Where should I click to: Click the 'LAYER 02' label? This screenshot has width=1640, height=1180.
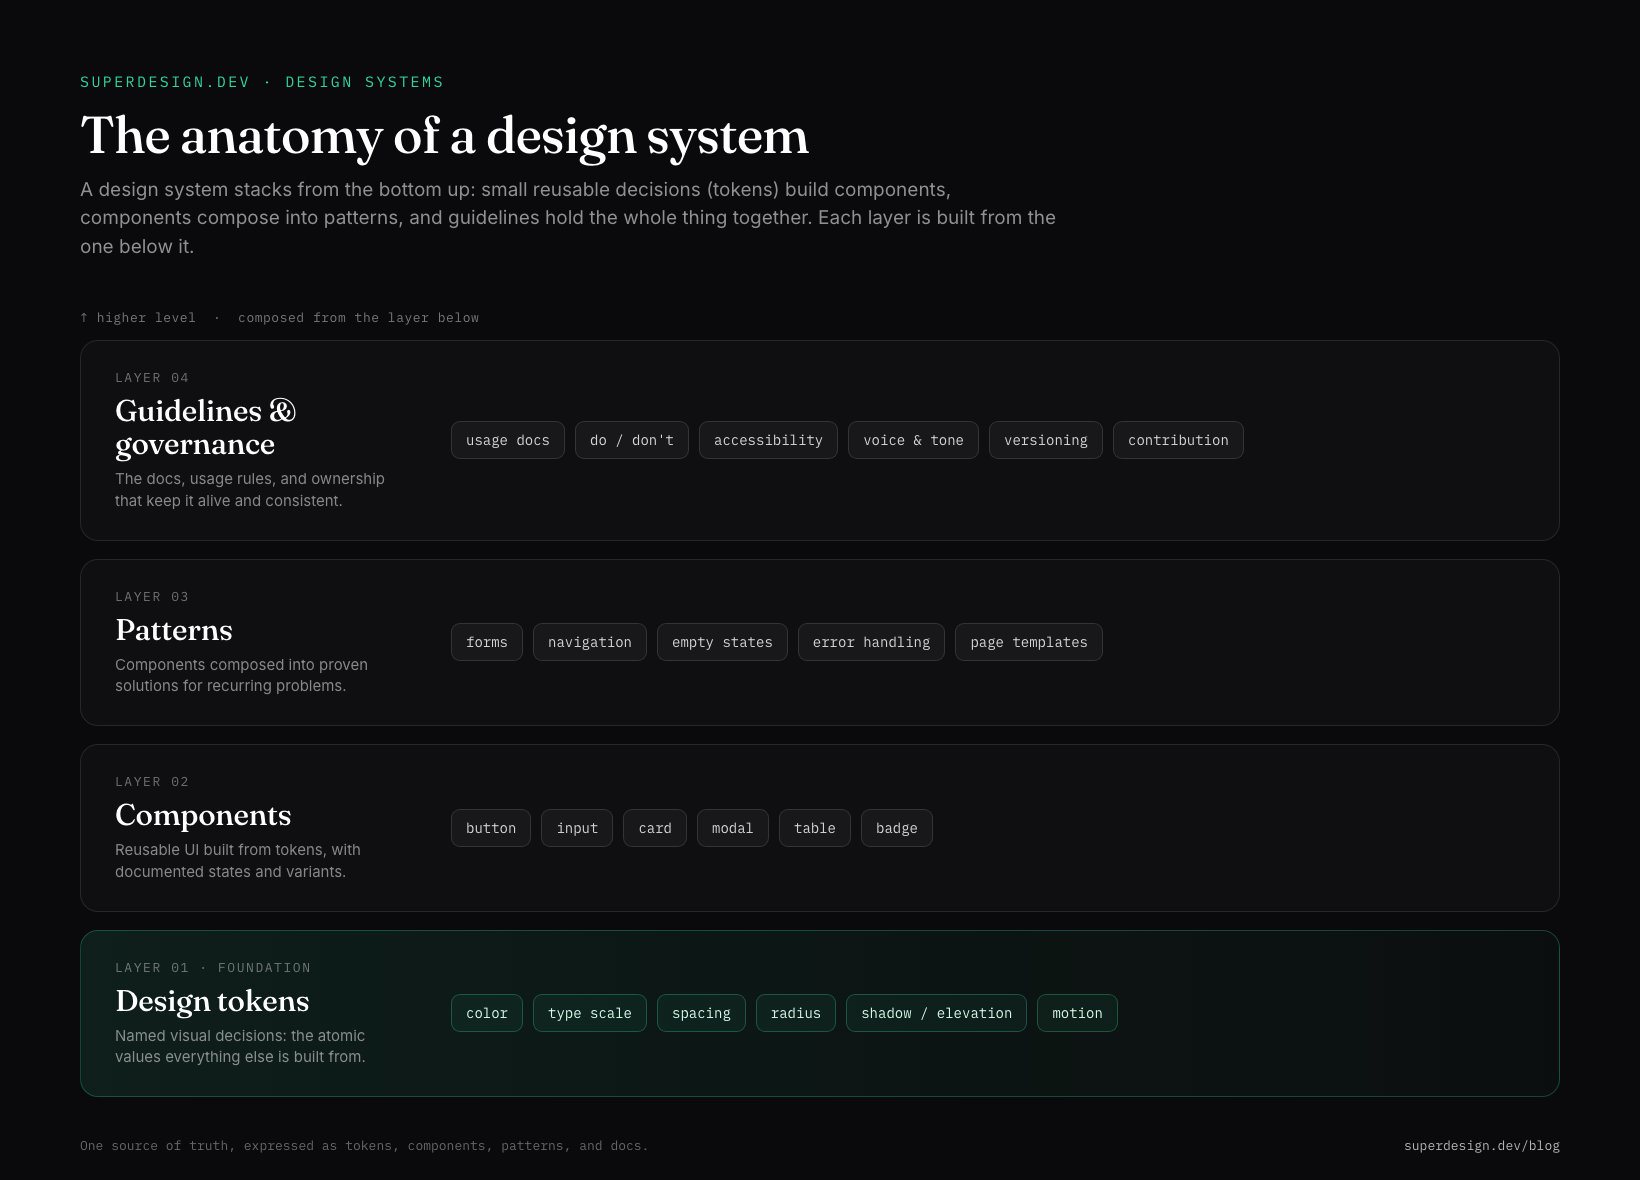[152, 782]
